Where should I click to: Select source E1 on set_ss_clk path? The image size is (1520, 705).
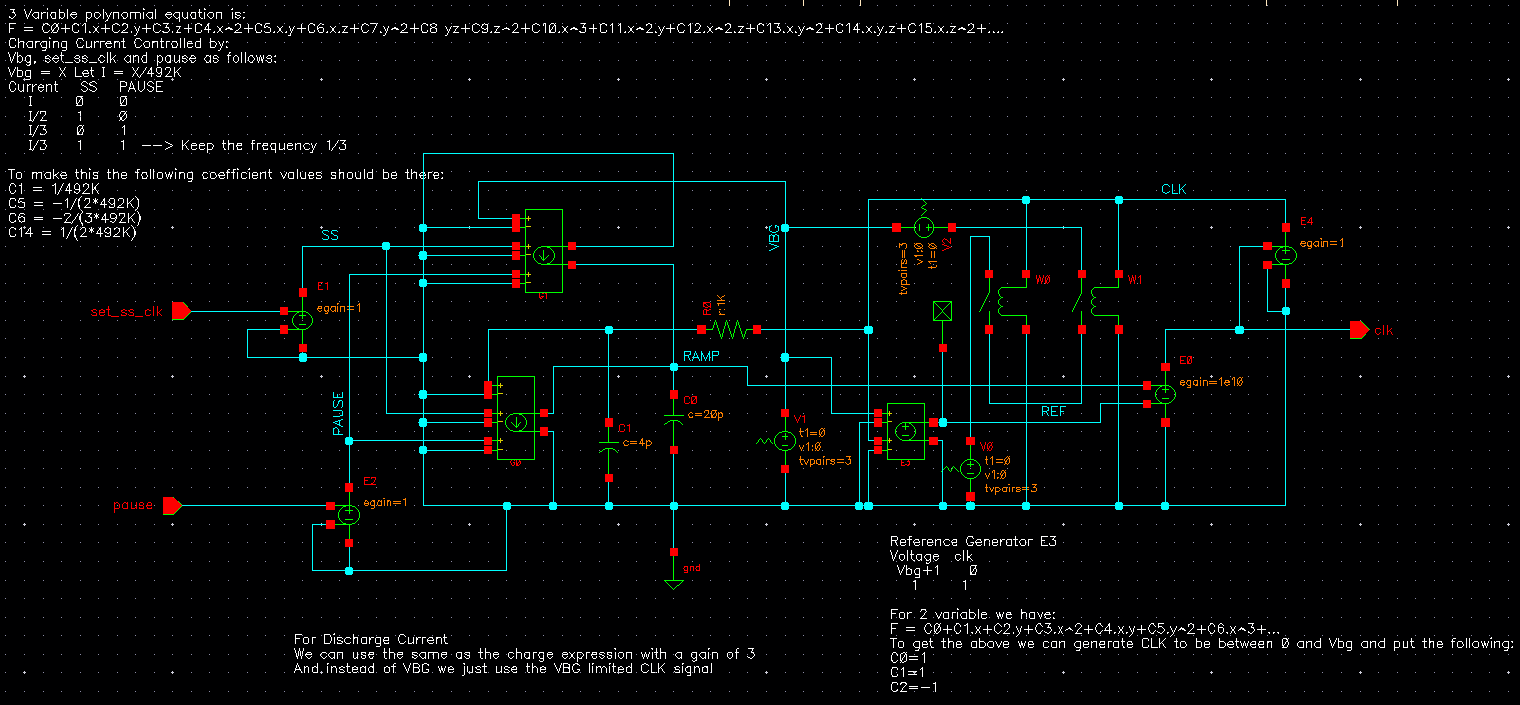pos(302,320)
